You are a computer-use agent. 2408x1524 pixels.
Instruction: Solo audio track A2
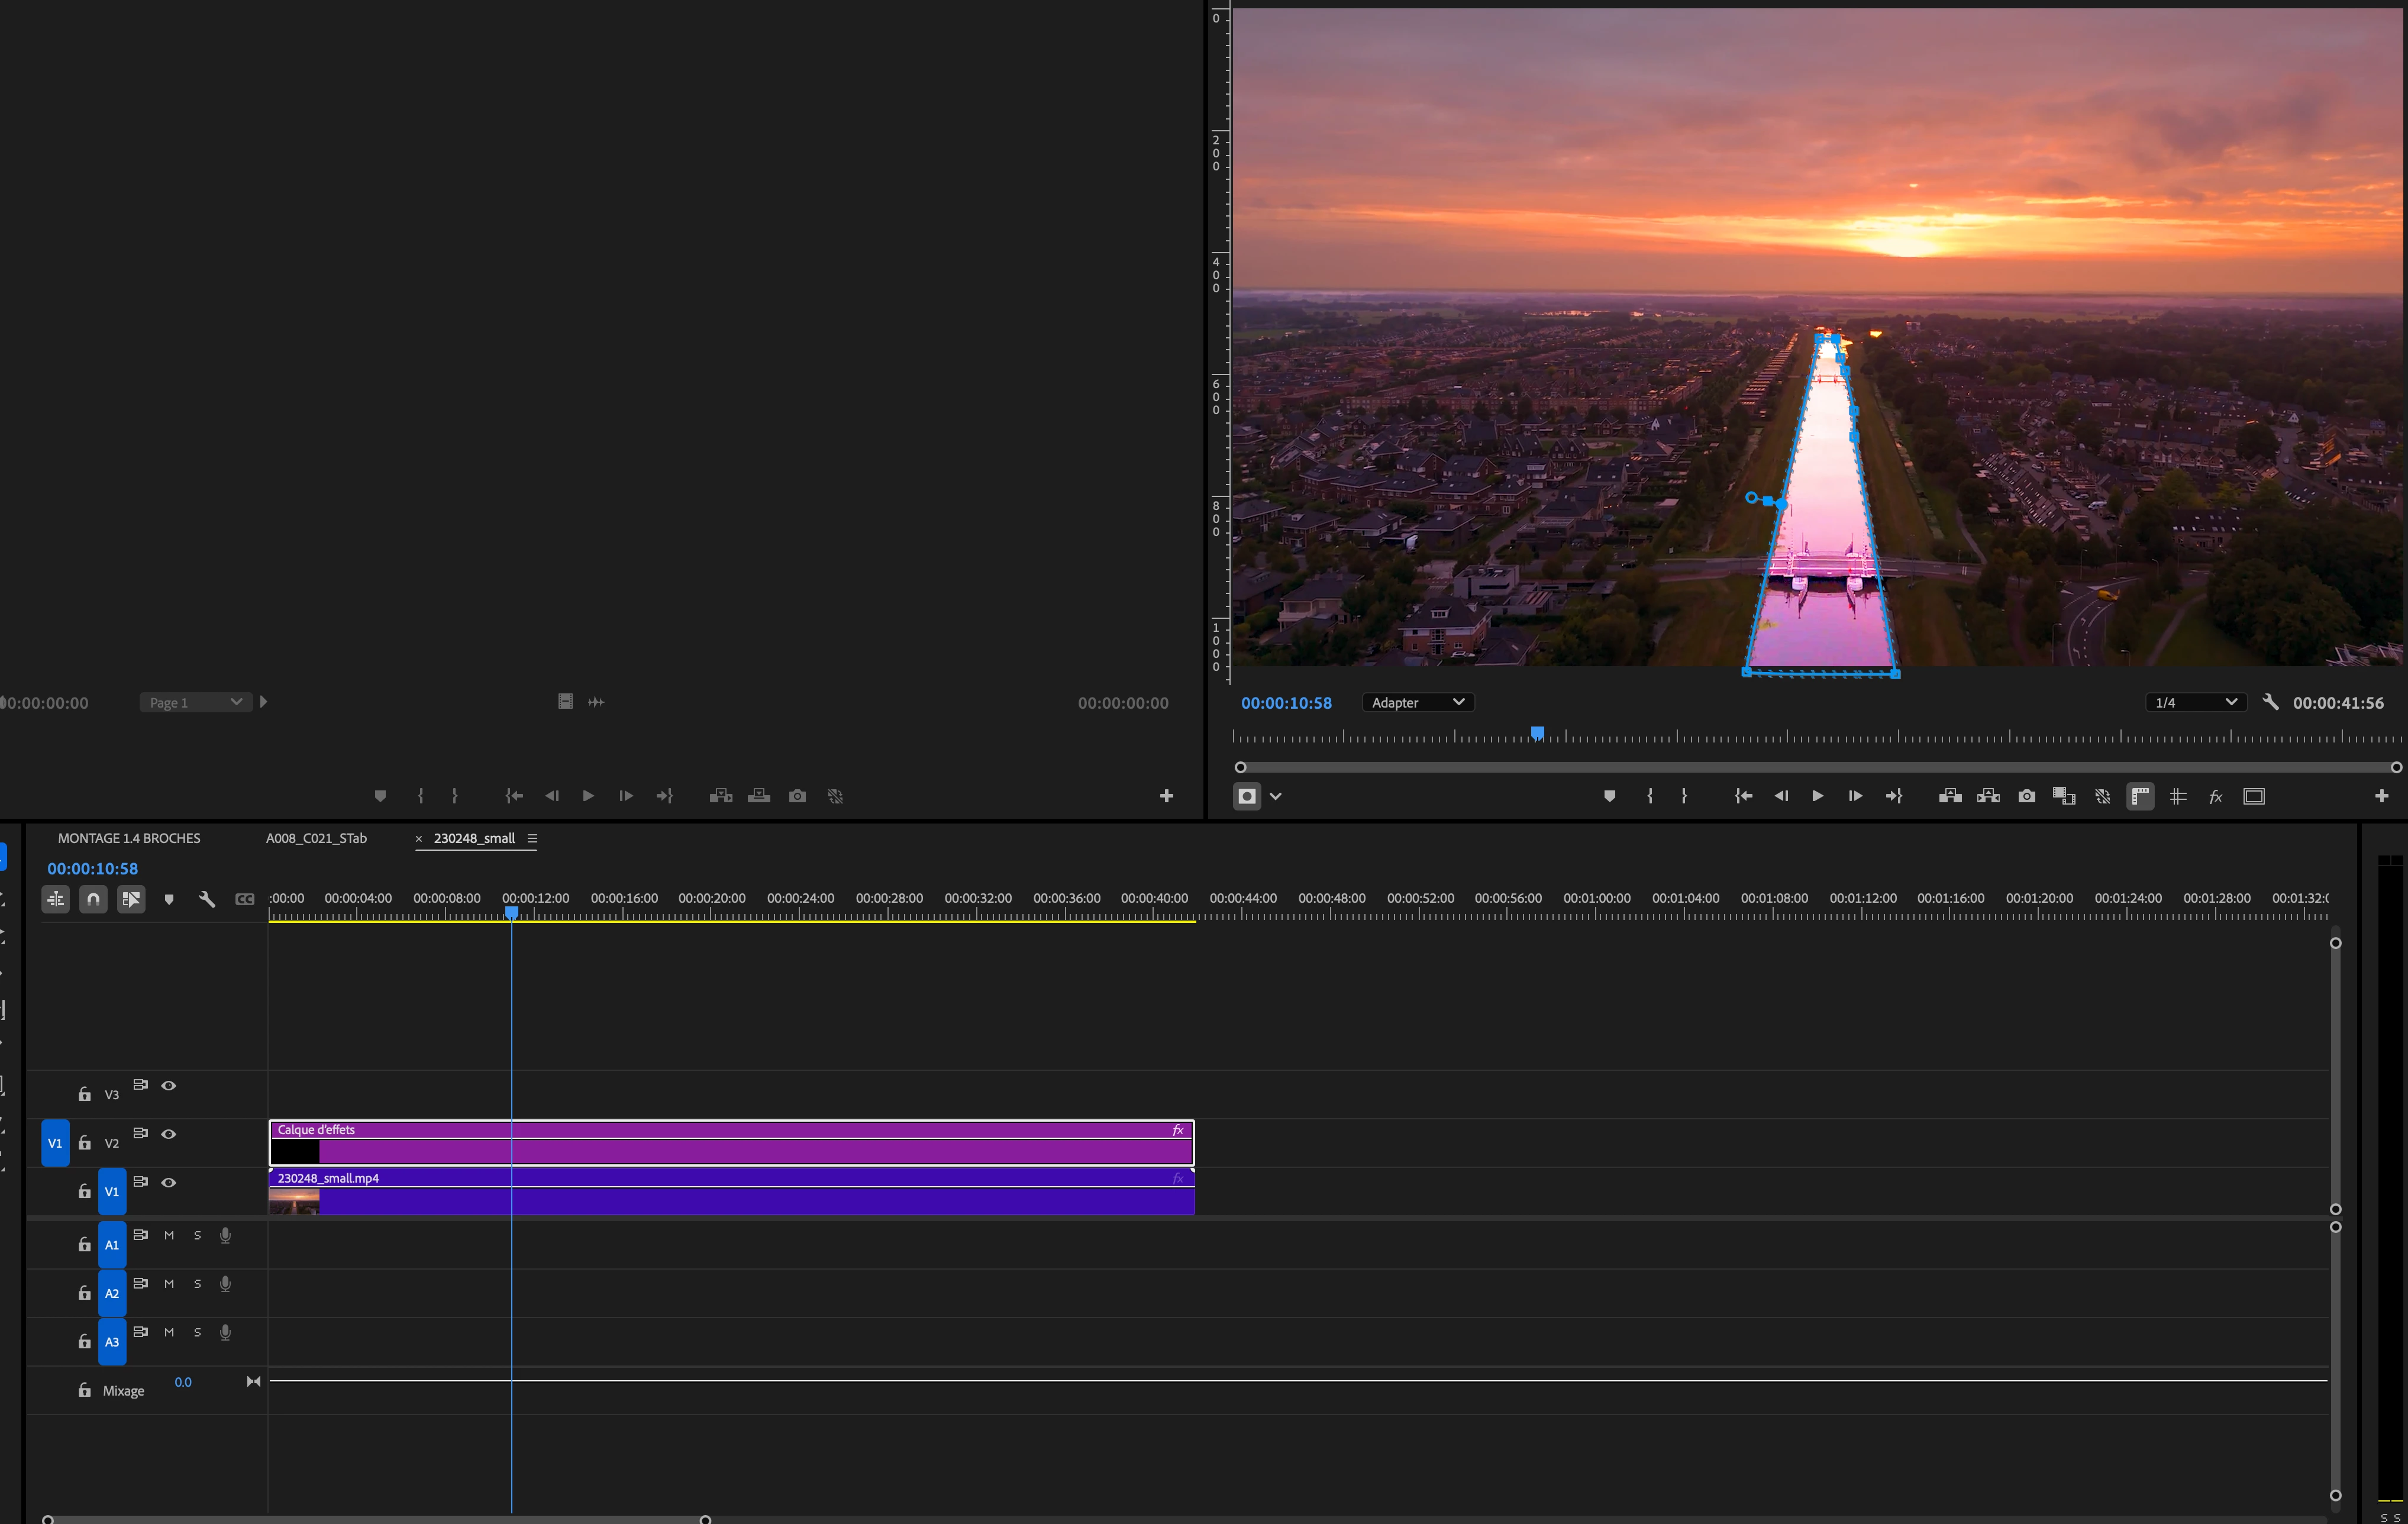point(197,1284)
